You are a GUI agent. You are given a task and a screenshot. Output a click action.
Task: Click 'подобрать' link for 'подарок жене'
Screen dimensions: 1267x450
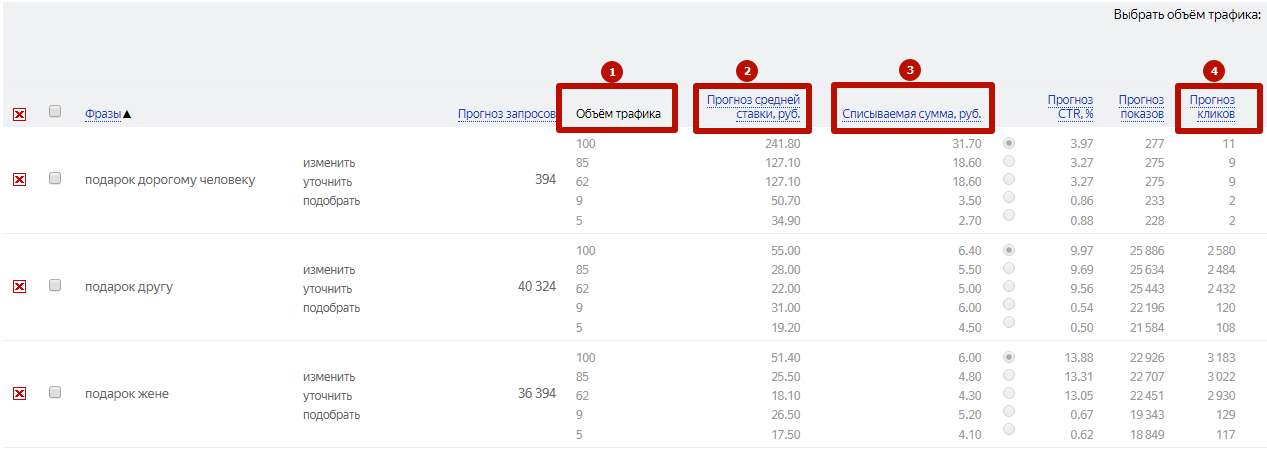(332, 415)
